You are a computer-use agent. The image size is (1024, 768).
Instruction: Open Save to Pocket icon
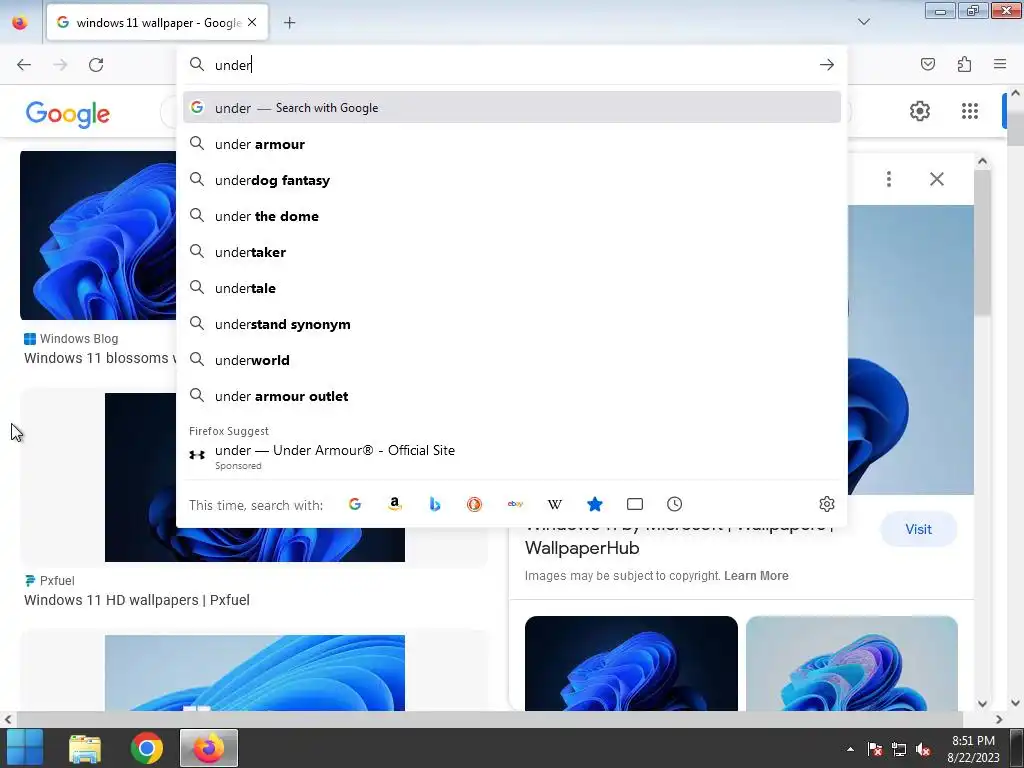(927, 64)
